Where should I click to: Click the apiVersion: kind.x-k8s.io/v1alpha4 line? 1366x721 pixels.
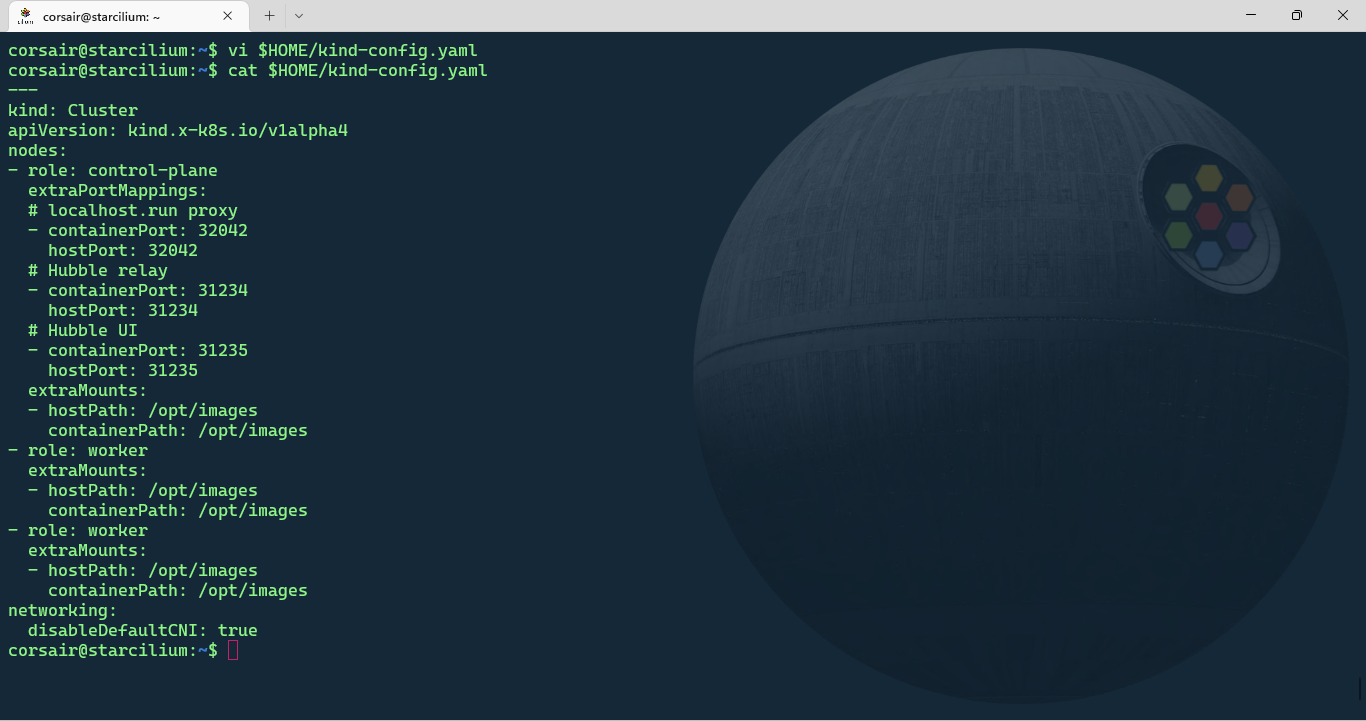pyautogui.click(x=175, y=130)
